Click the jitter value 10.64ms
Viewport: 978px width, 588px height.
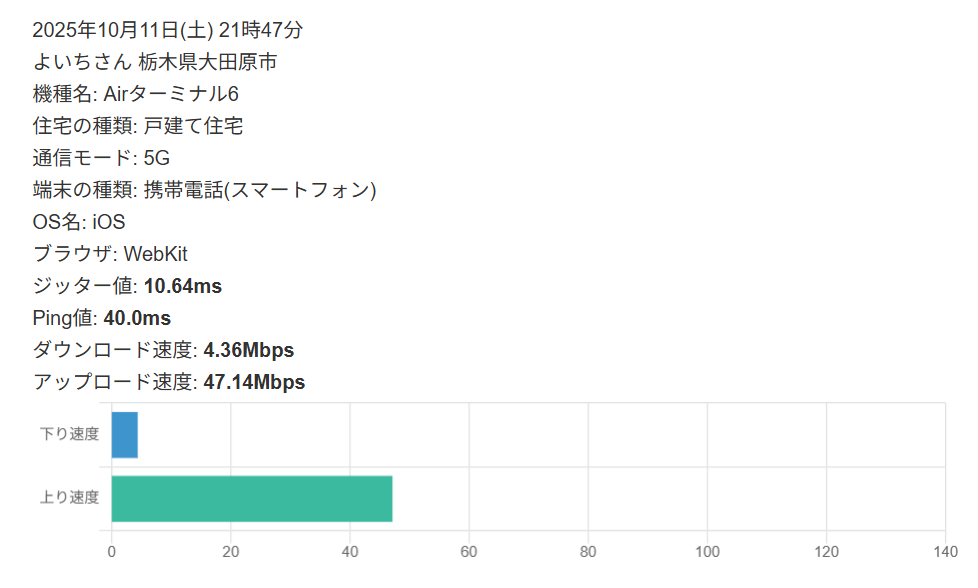tap(183, 287)
